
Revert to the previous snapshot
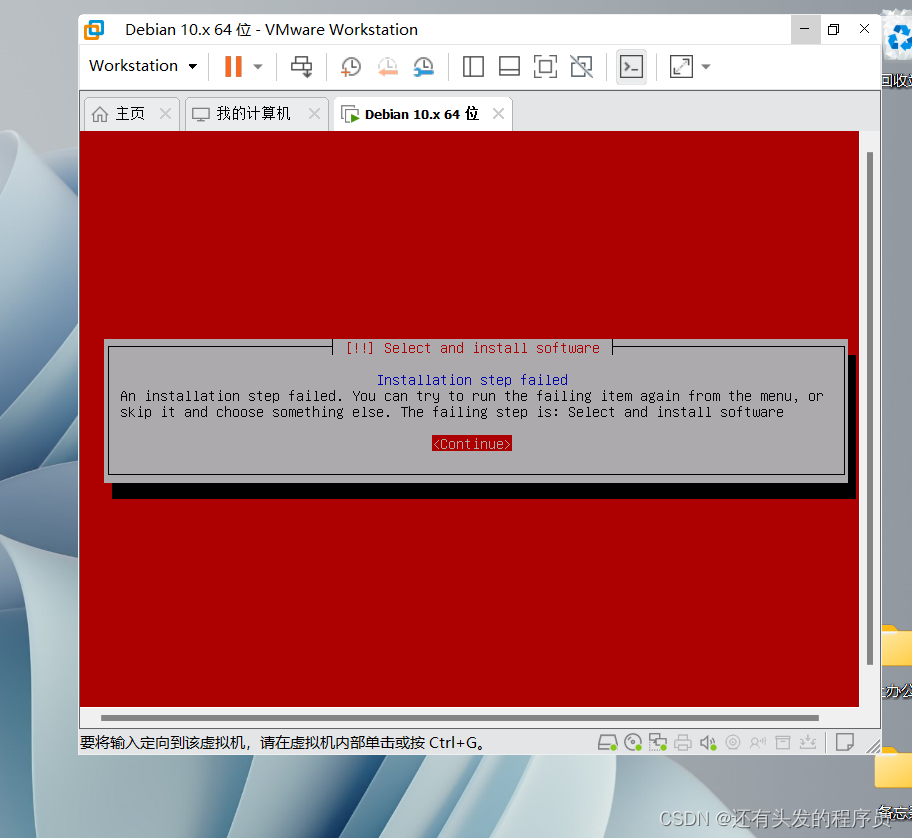[387, 66]
